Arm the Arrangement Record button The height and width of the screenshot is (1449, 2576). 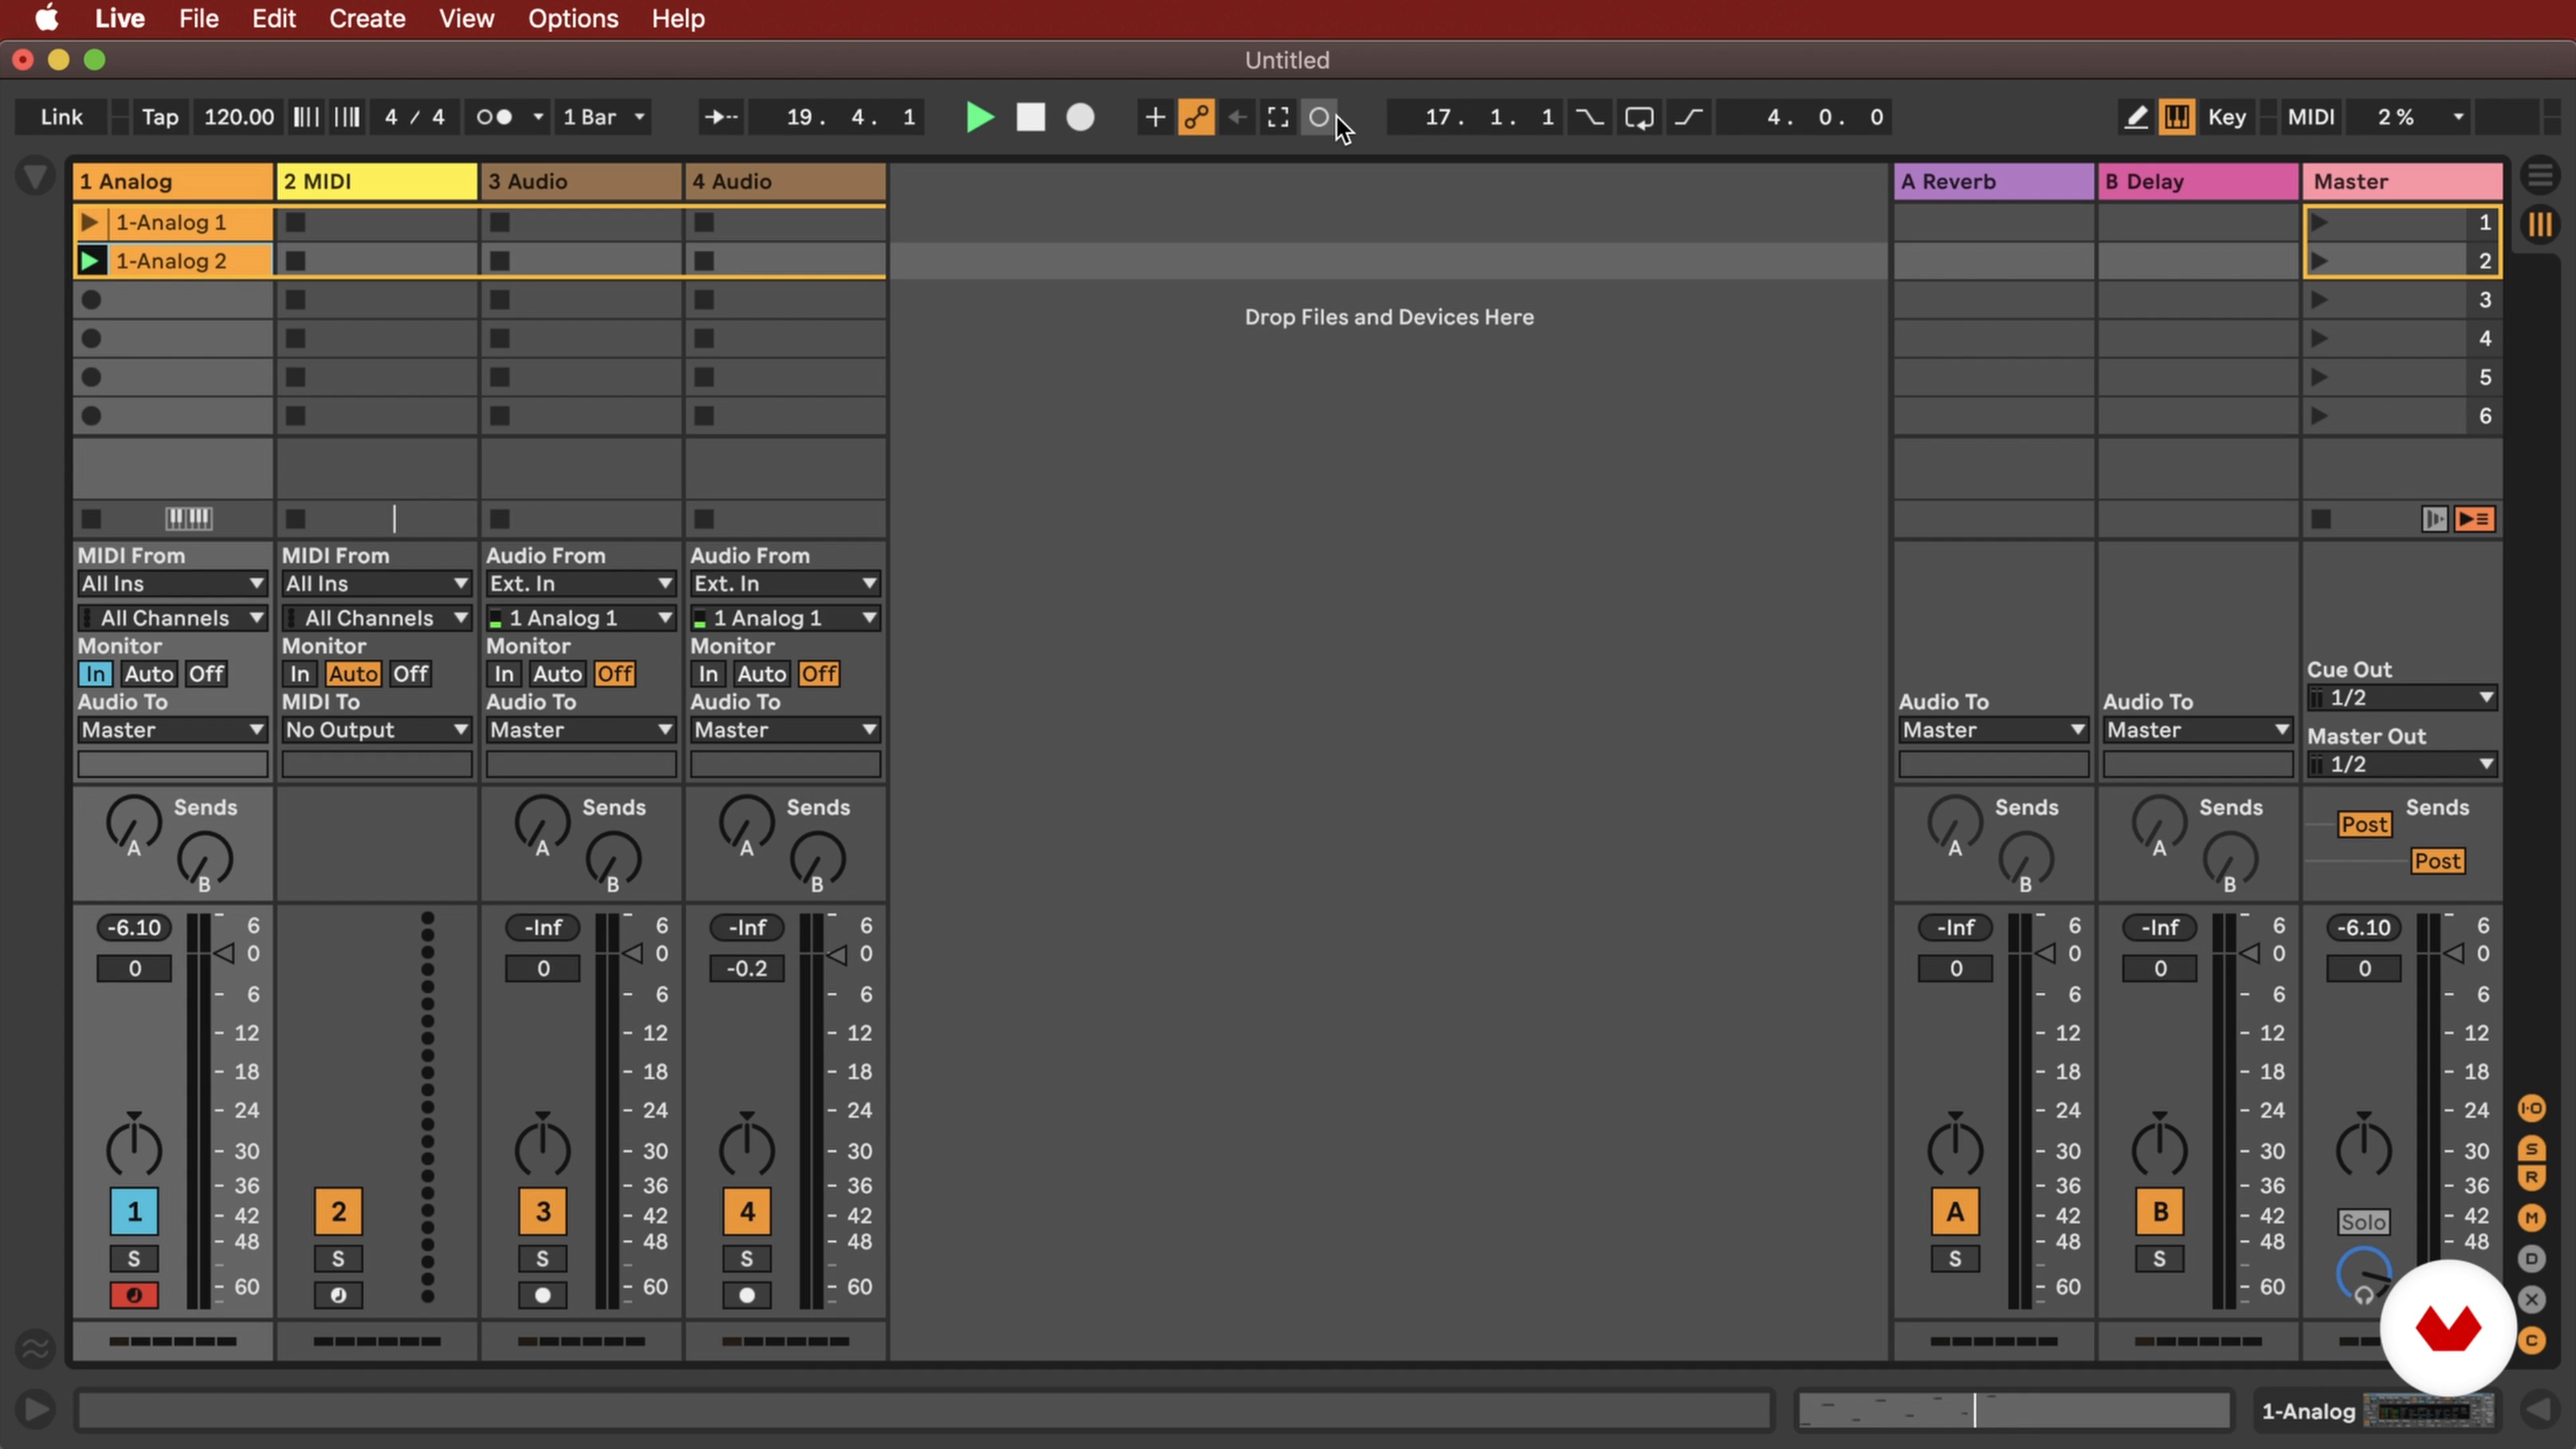tap(1080, 117)
